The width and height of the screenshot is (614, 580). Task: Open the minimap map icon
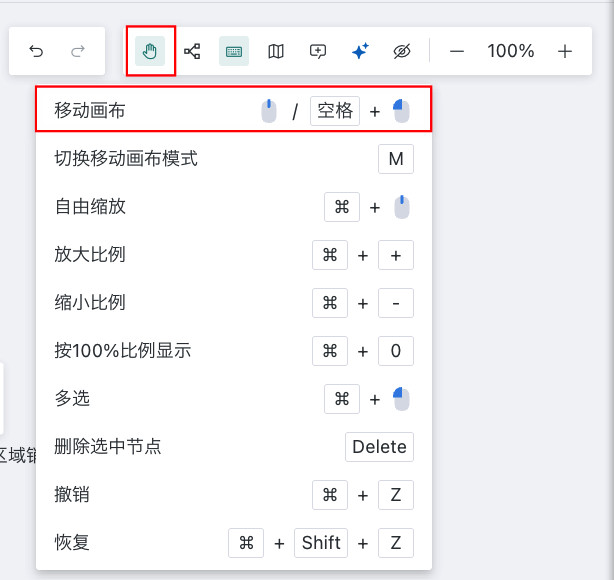[276, 51]
